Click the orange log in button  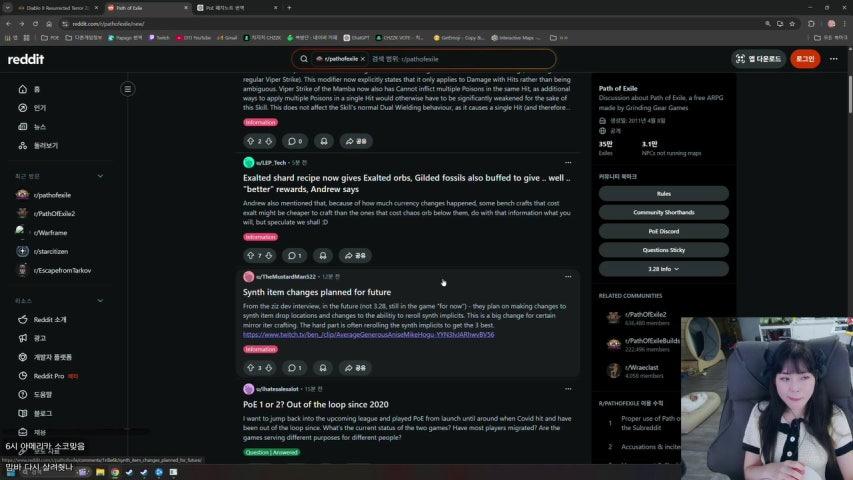point(805,59)
